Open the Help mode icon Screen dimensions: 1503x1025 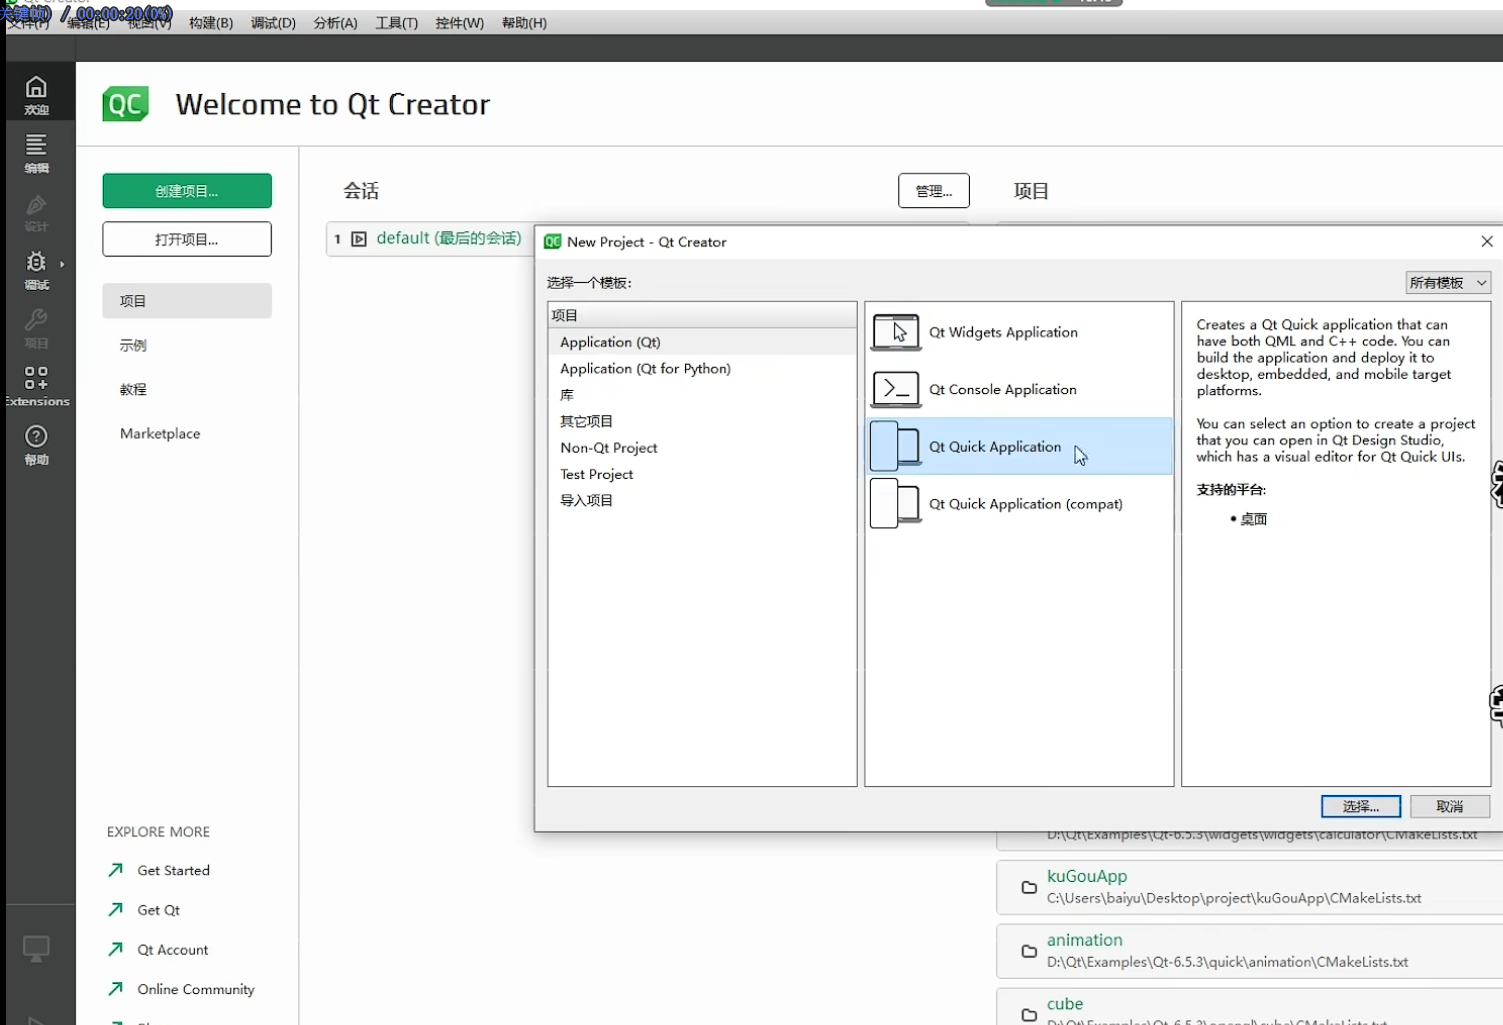(36, 444)
